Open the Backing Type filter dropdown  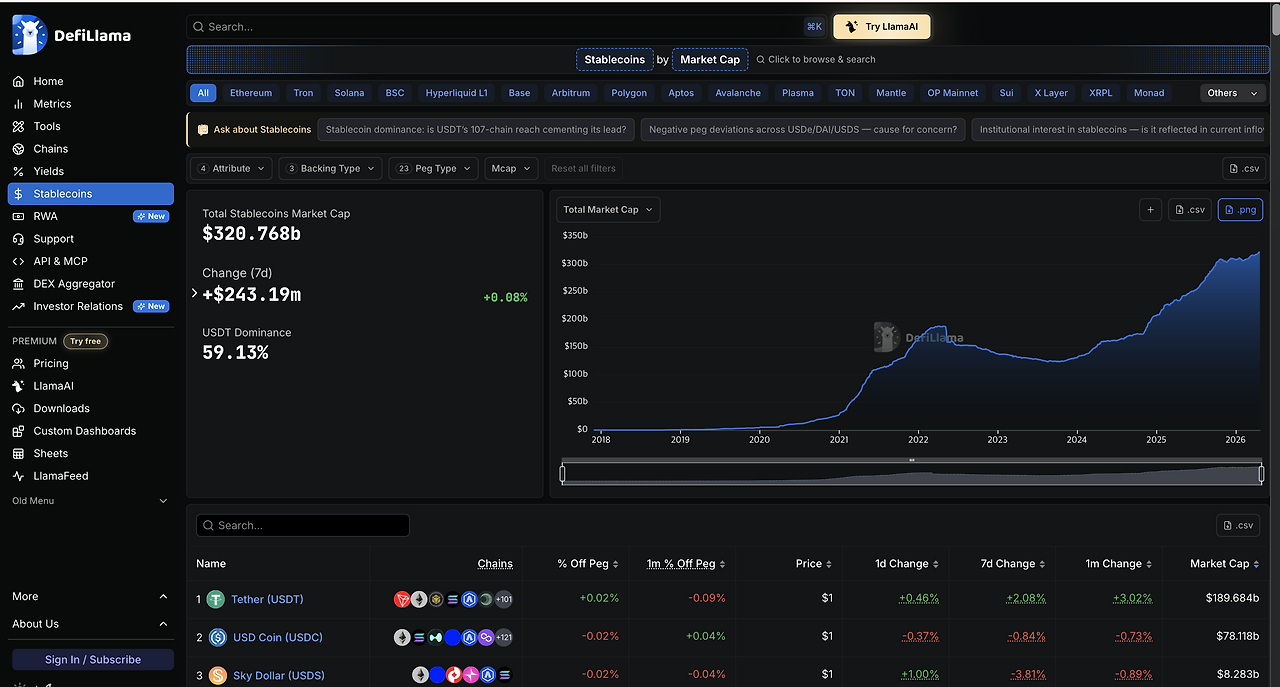click(x=330, y=168)
